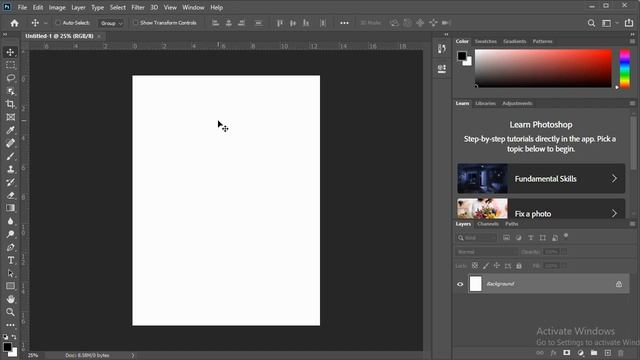This screenshot has height=360, width=640.
Task: Select the History Brush tool
Action: click(11, 182)
